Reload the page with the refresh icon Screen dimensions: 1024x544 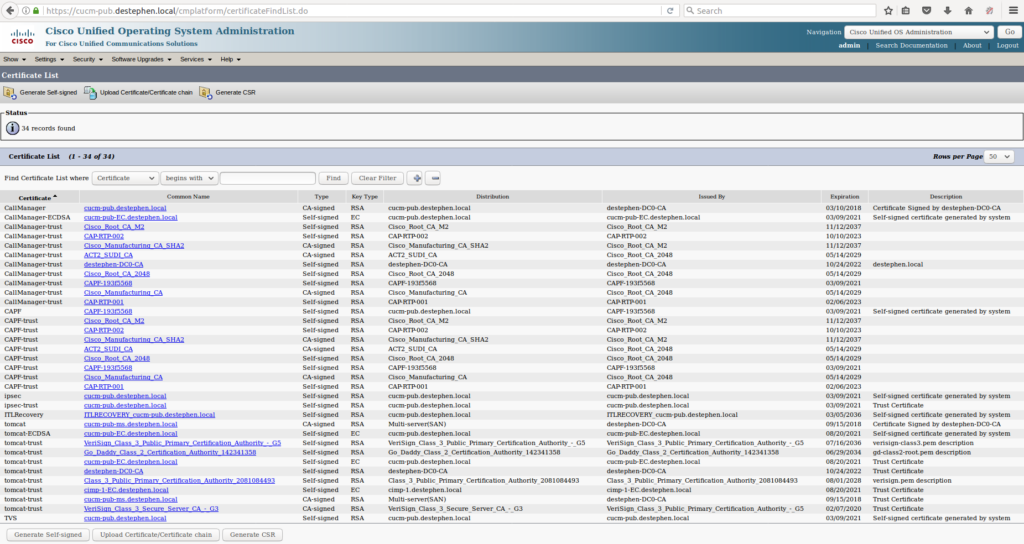[x=669, y=10]
